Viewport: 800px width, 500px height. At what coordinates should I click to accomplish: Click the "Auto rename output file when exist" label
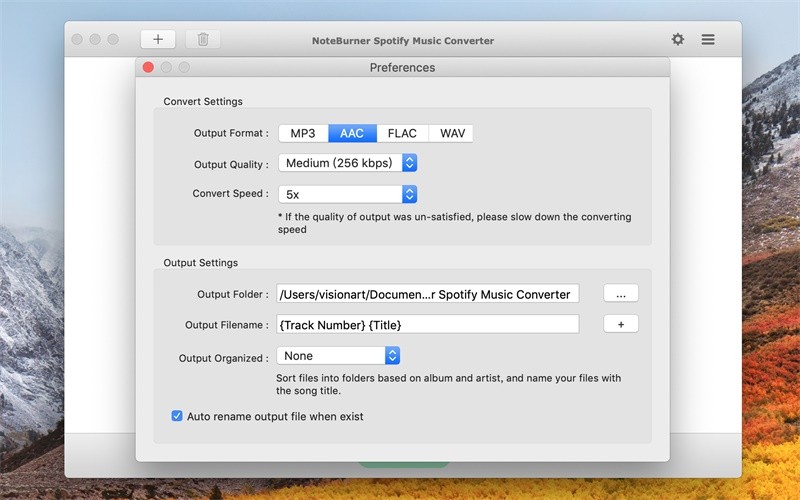tap(275, 416)
